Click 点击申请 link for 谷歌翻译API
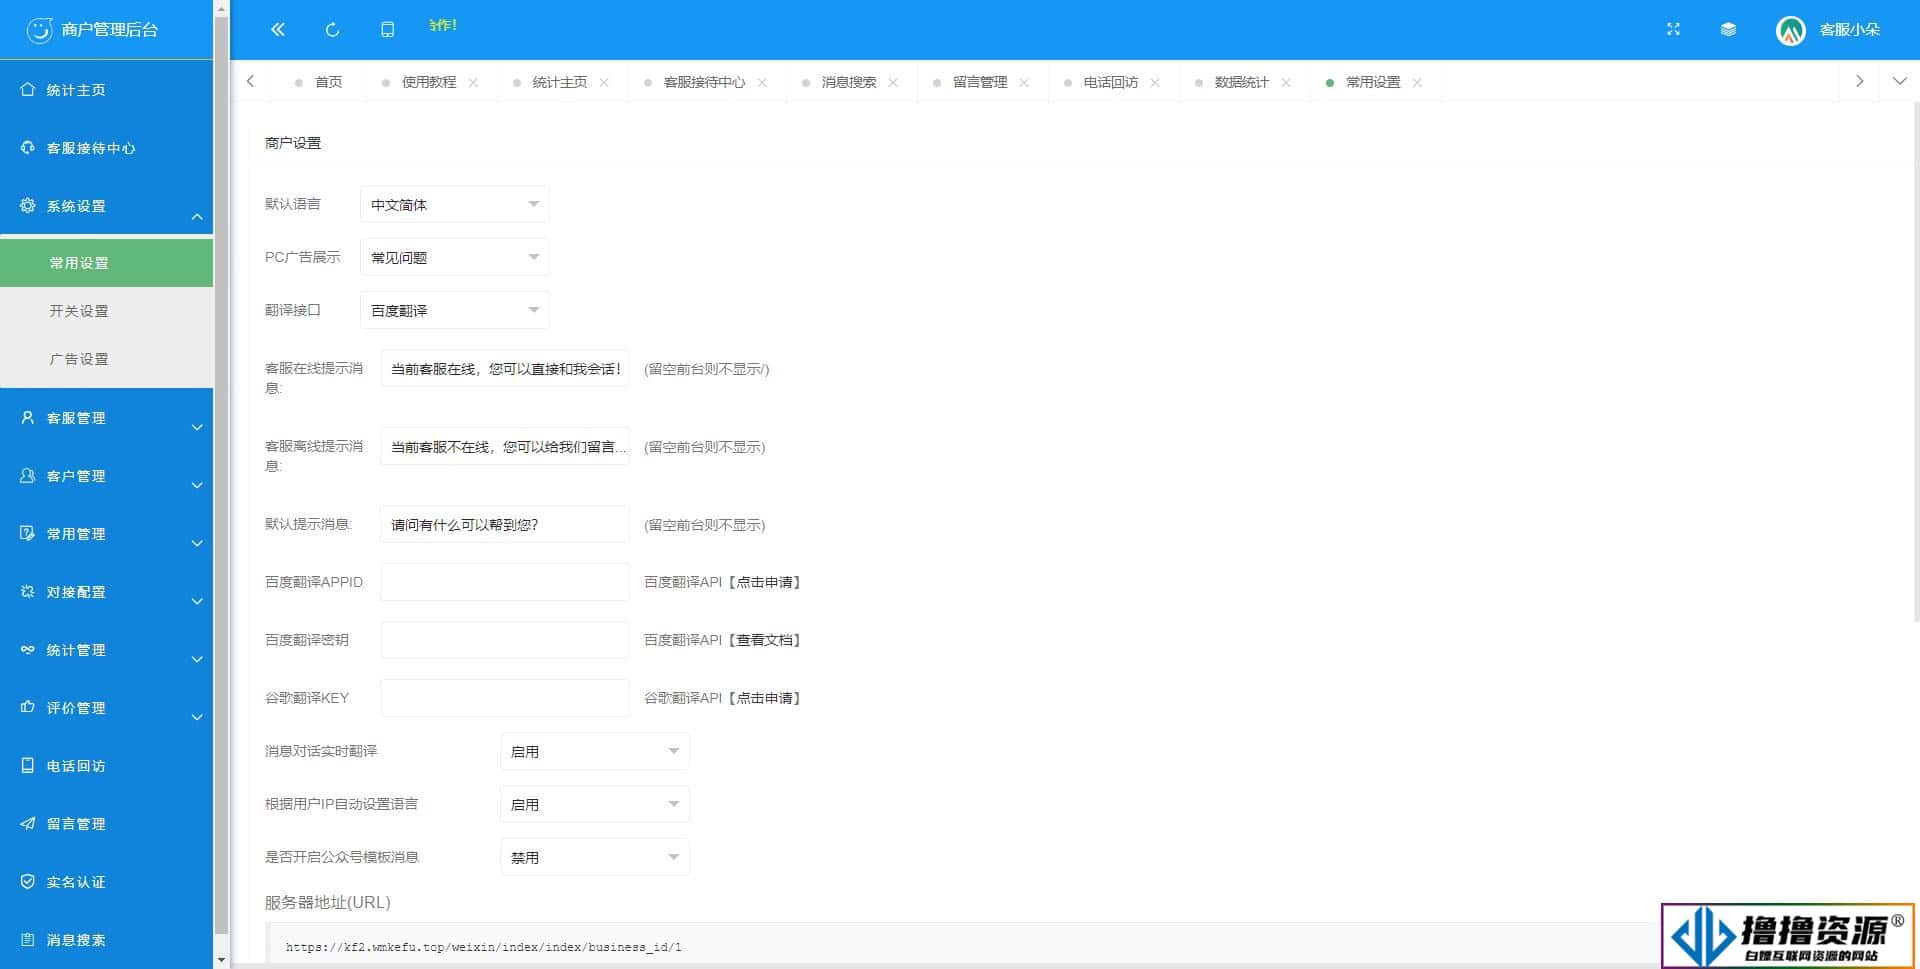Image resolution: width=1920 pixels, height=969 pixels. (767, 698)
